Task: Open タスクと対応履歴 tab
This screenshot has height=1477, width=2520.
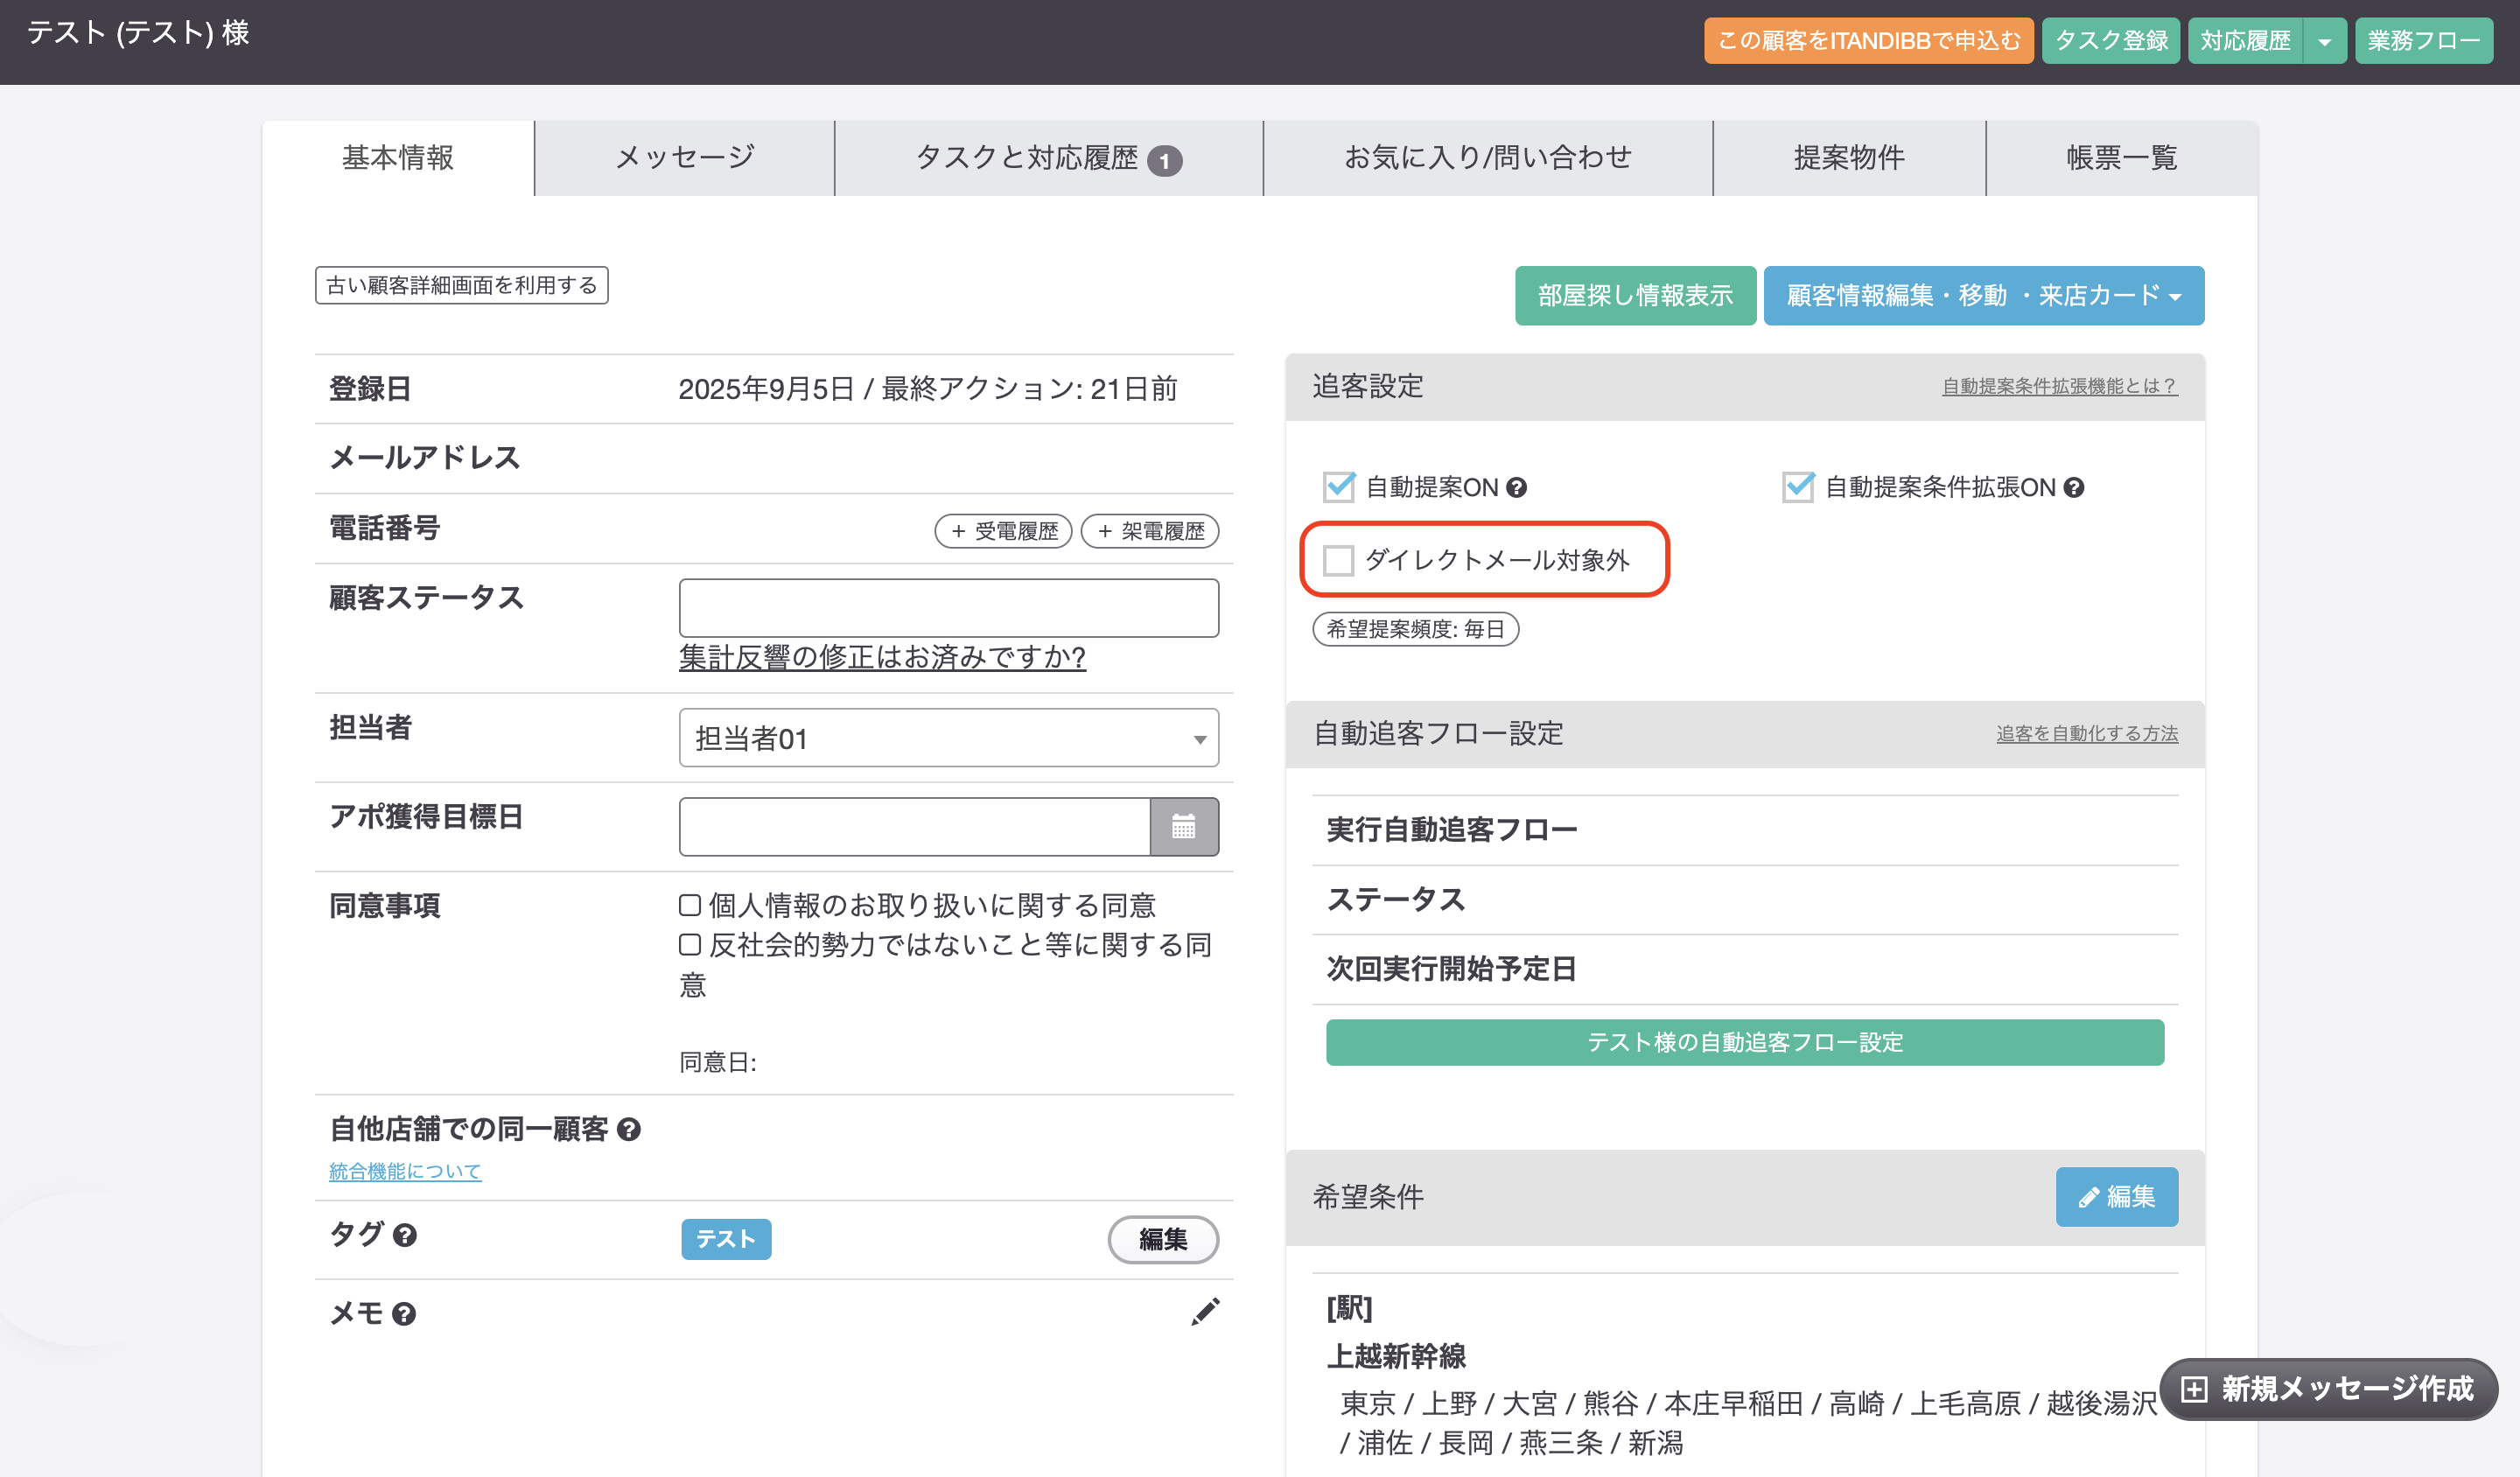Action: (x=1049, y=158)
